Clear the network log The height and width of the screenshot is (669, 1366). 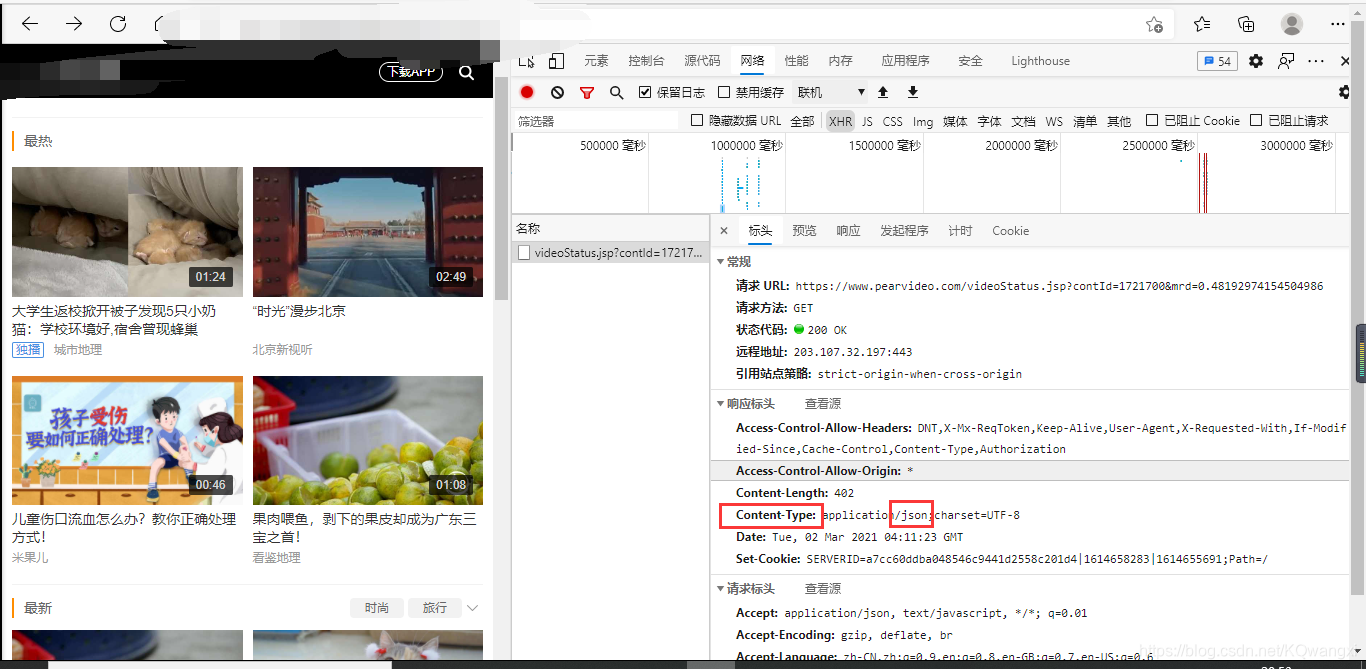[x=557, y=92]
